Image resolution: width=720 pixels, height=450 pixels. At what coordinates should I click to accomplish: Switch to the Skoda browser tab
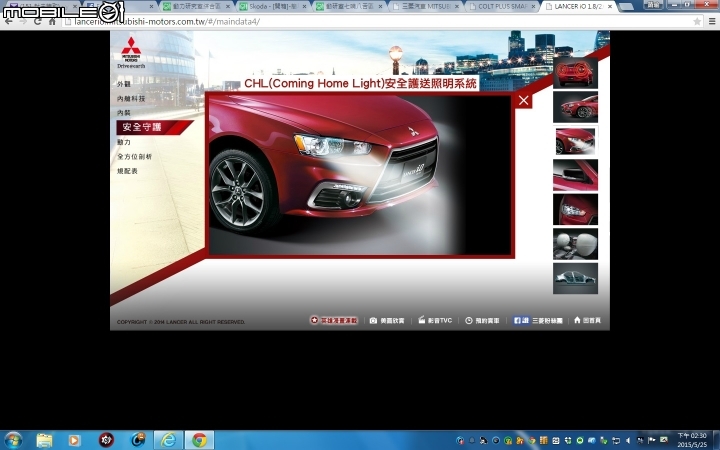(x=273, y=6)
